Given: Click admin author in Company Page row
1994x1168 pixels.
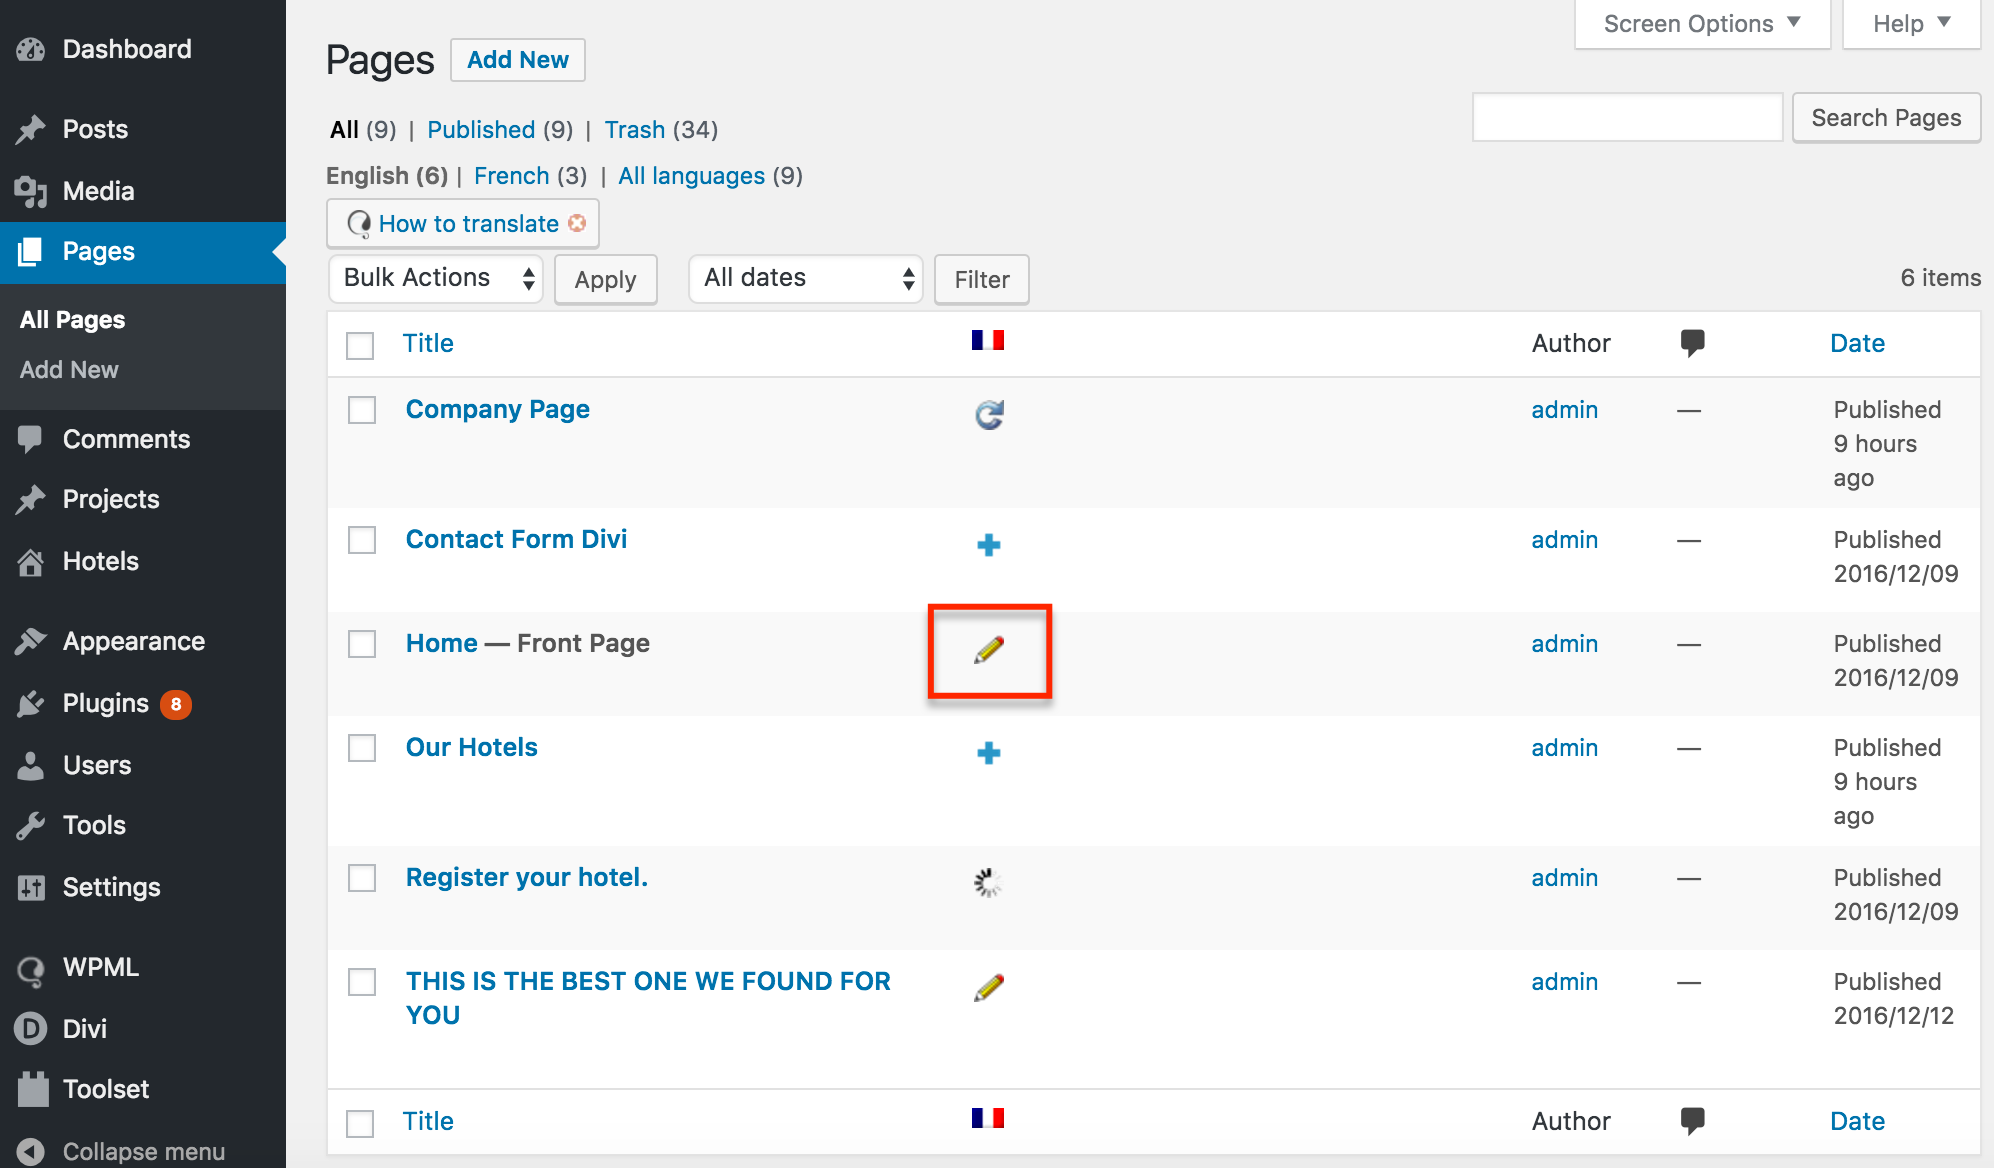Looking at the screenshot, I should click(x=1564, y=410).
